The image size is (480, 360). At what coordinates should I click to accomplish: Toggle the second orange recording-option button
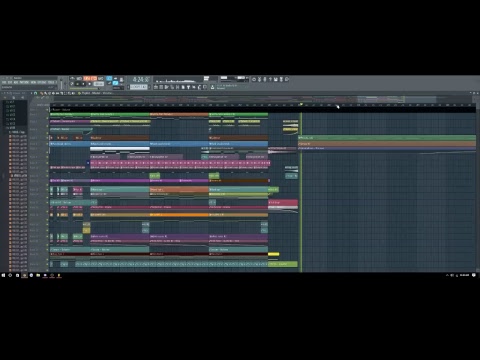pyautogui.click(x=94, y=78)
